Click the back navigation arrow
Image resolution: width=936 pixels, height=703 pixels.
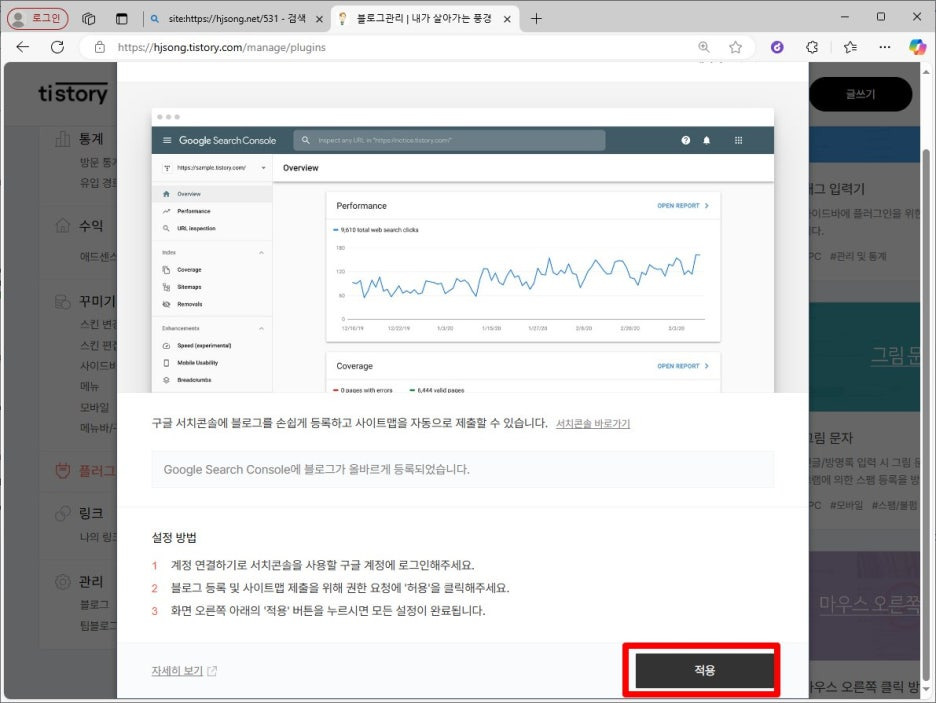(23, 47)
